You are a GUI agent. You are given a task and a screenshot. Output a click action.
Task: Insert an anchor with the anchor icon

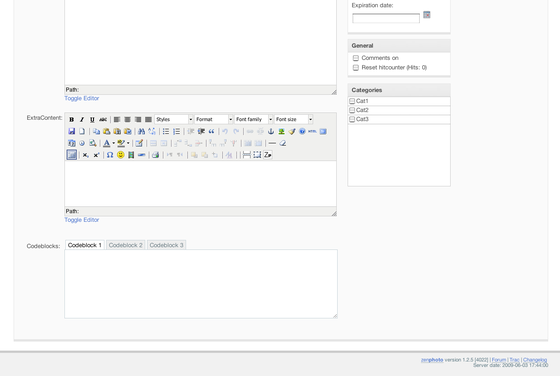[x=271, y=131]
